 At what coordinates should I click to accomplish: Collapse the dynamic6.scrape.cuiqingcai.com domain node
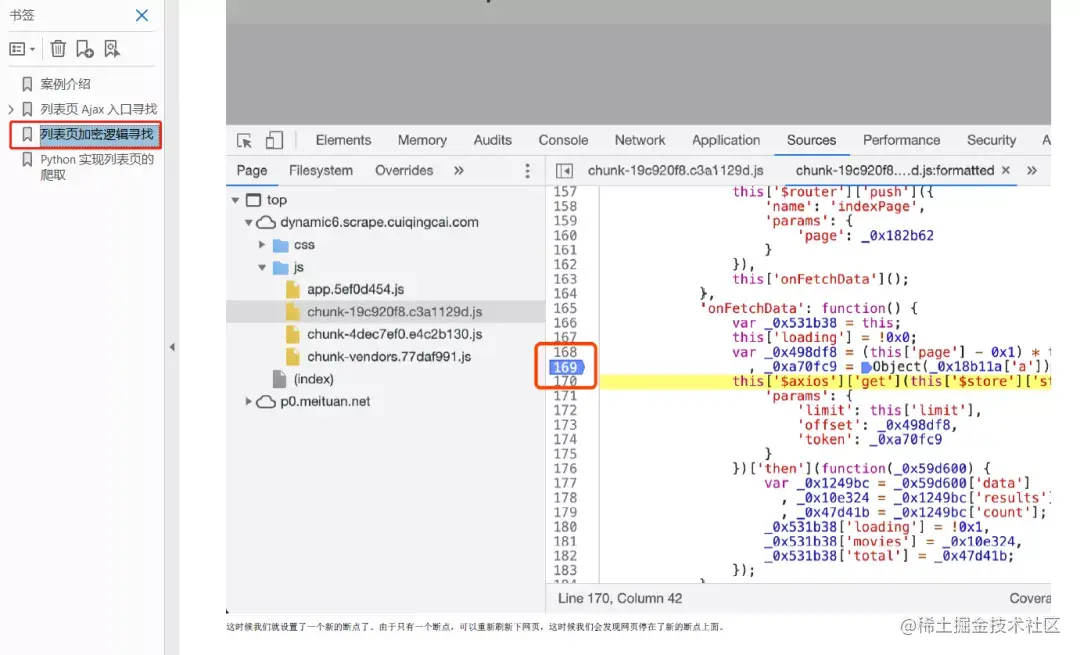point(249,222)
